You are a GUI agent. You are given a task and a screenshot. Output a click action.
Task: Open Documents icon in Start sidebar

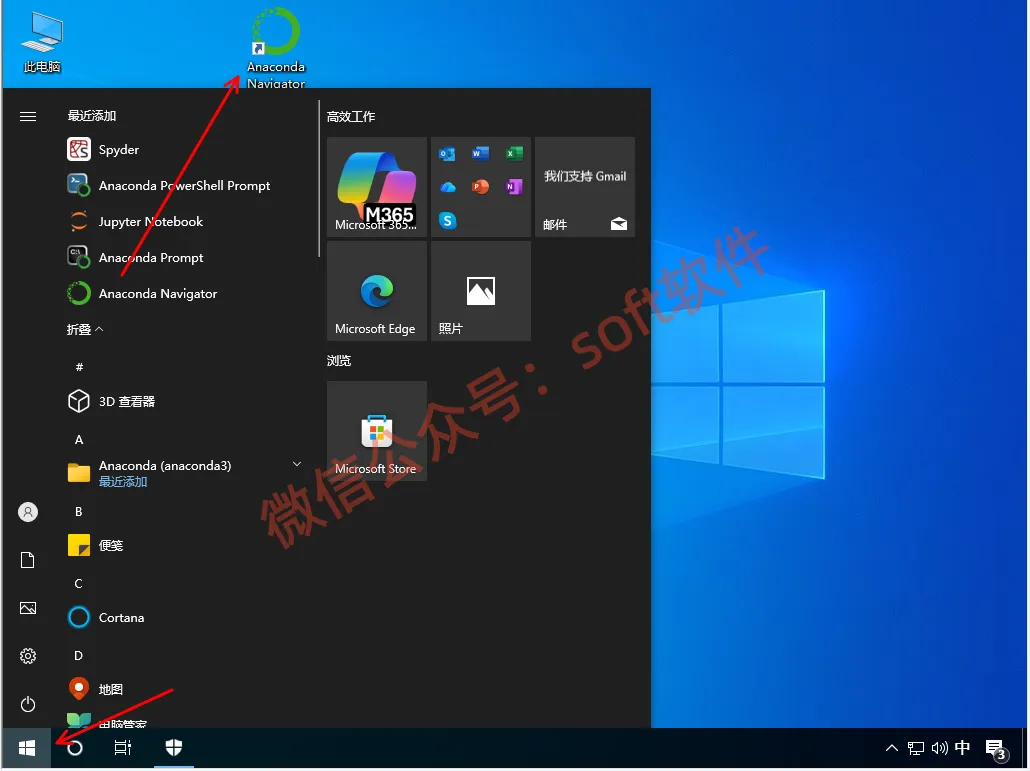coord(28,561)
